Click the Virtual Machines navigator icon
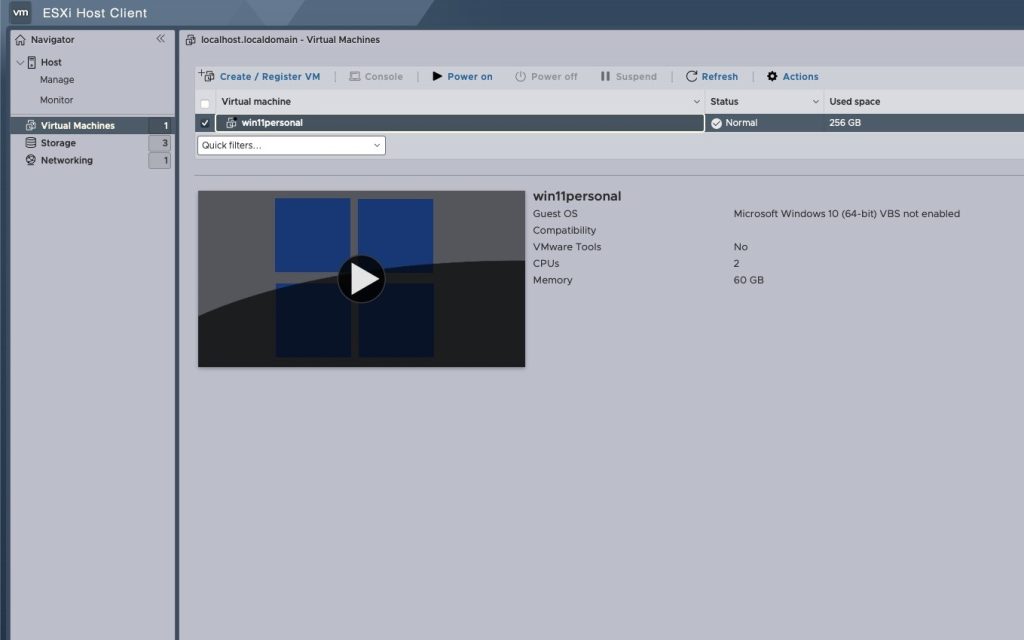This screenshot has height=640, width=1024. coord(31,125)
